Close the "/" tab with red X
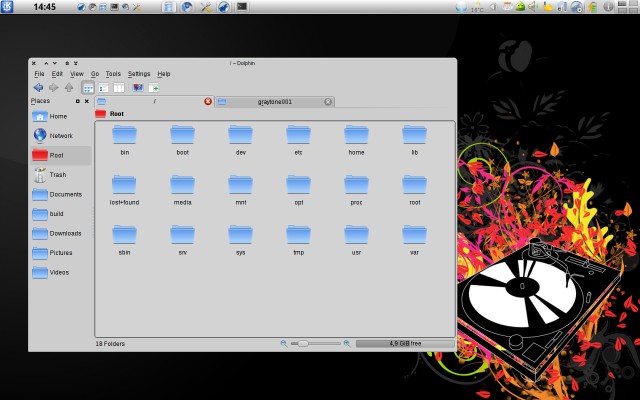 (208, 101)
